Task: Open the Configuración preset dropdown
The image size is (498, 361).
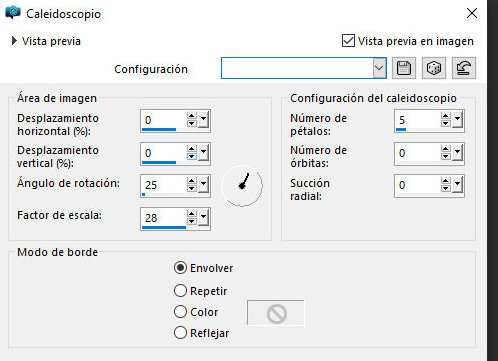Action: pos(379,68)
